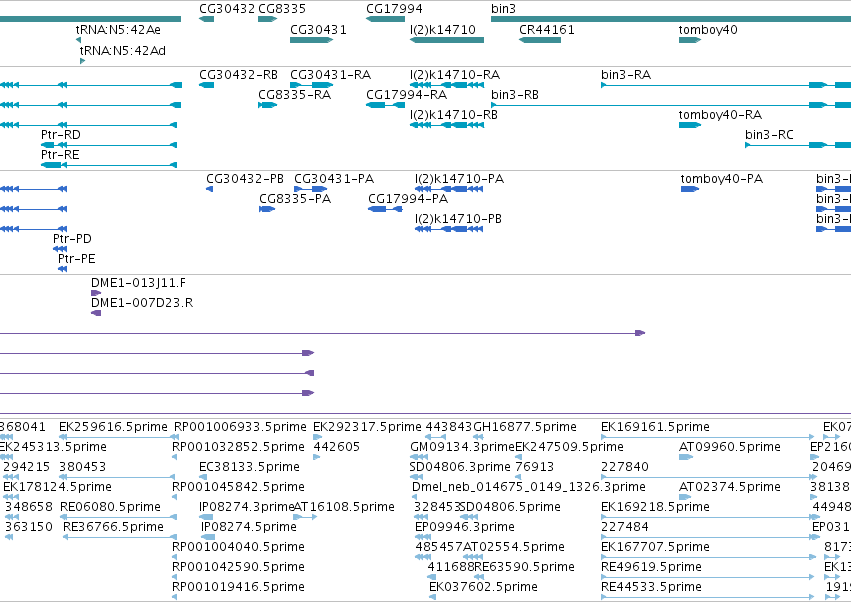Select transcript bin3-RC
The width and height of the screenshot is (851, 602).
[798, 145]
